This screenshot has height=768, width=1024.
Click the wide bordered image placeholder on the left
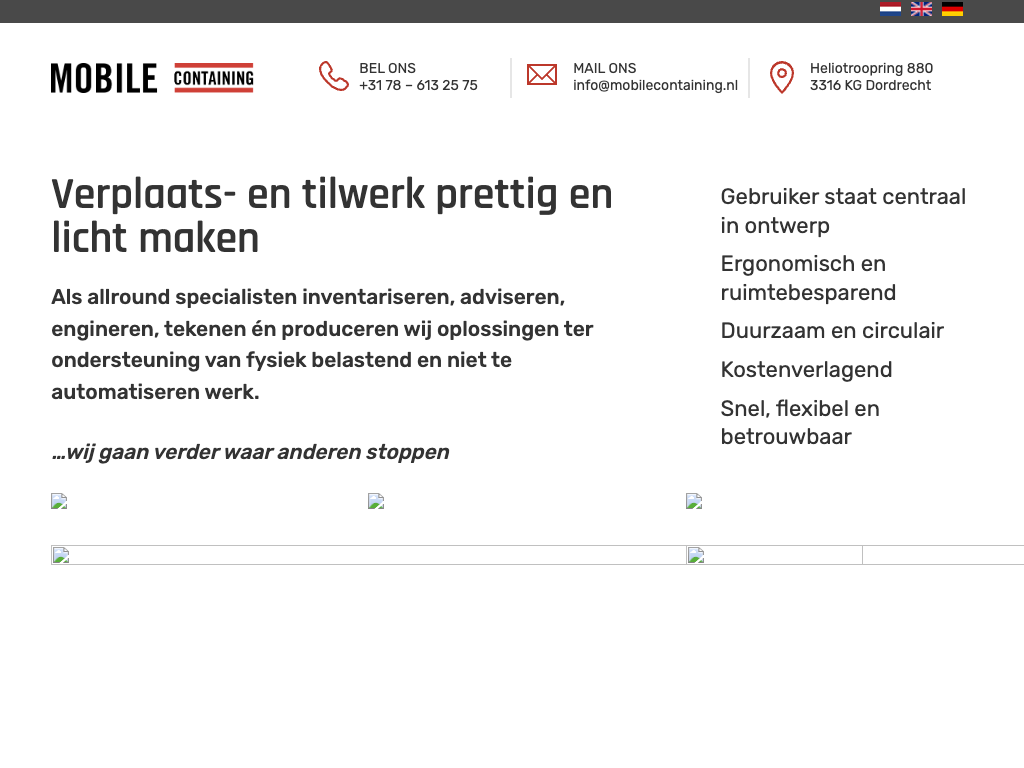[x=368, y=555]
